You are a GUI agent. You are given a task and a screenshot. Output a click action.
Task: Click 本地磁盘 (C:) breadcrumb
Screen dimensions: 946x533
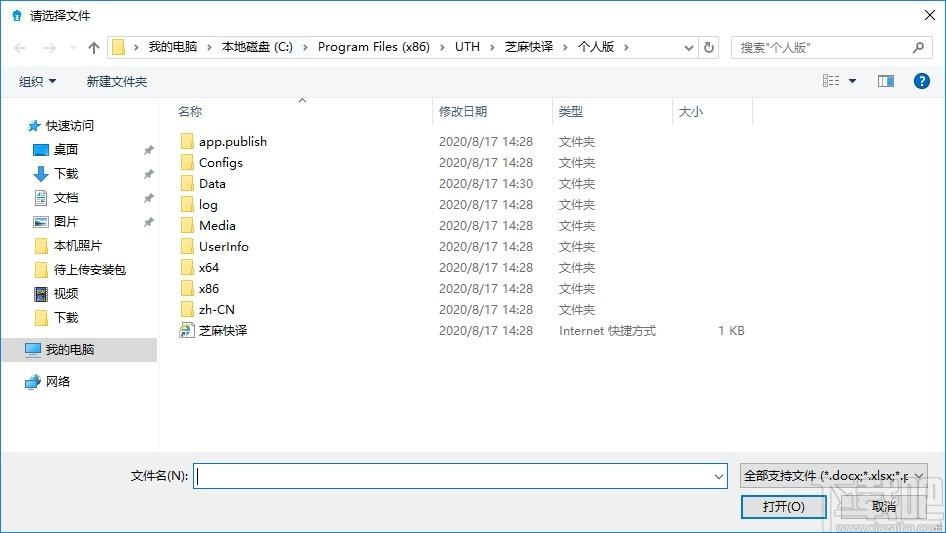[x=257, y=47]
